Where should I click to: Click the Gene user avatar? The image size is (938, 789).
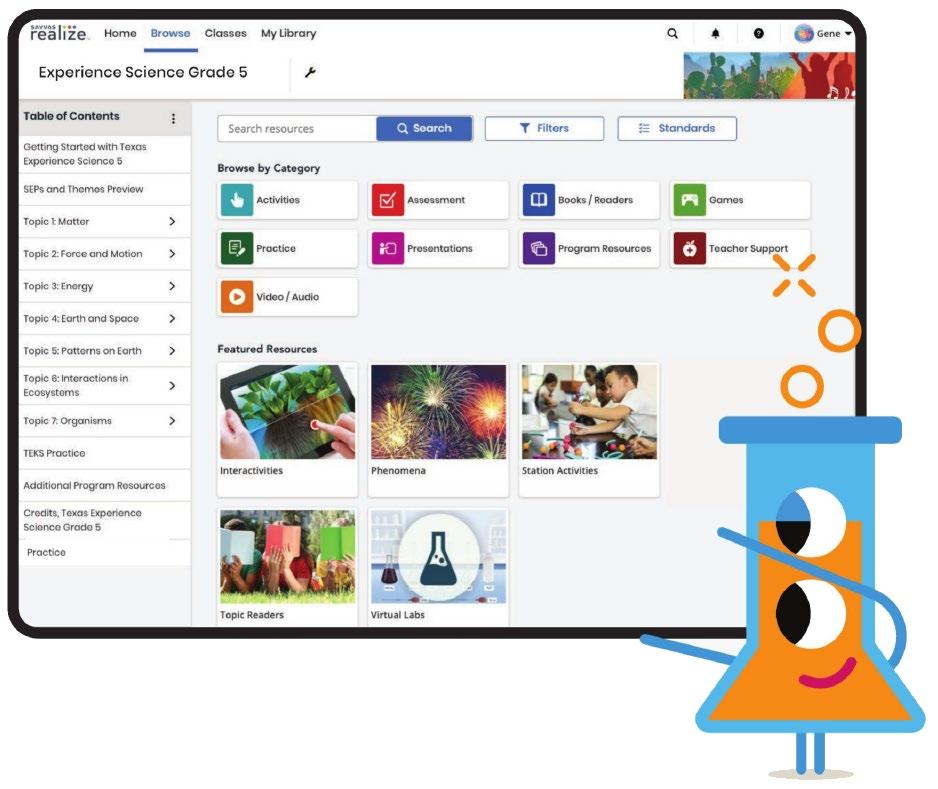(x=803, y=33)
